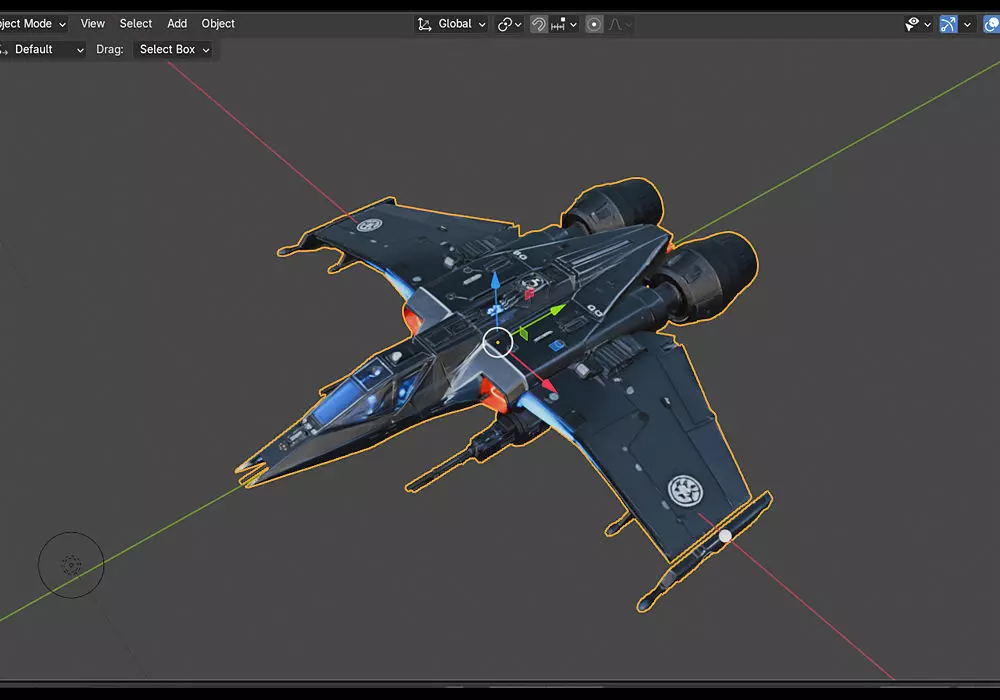This screenshot has height=700, width=1000.
Task: Click the white gizmo center circle
Action: coord(497,342)
